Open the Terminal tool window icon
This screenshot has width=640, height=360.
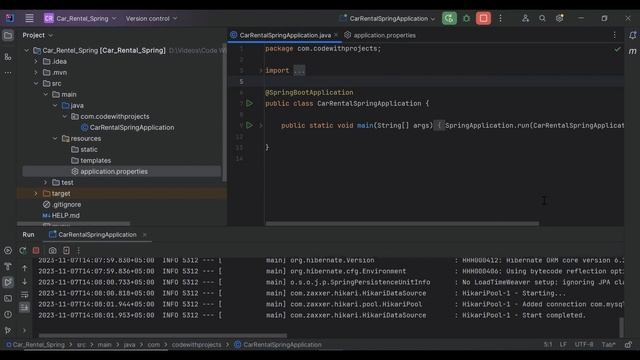pos(8,298)
